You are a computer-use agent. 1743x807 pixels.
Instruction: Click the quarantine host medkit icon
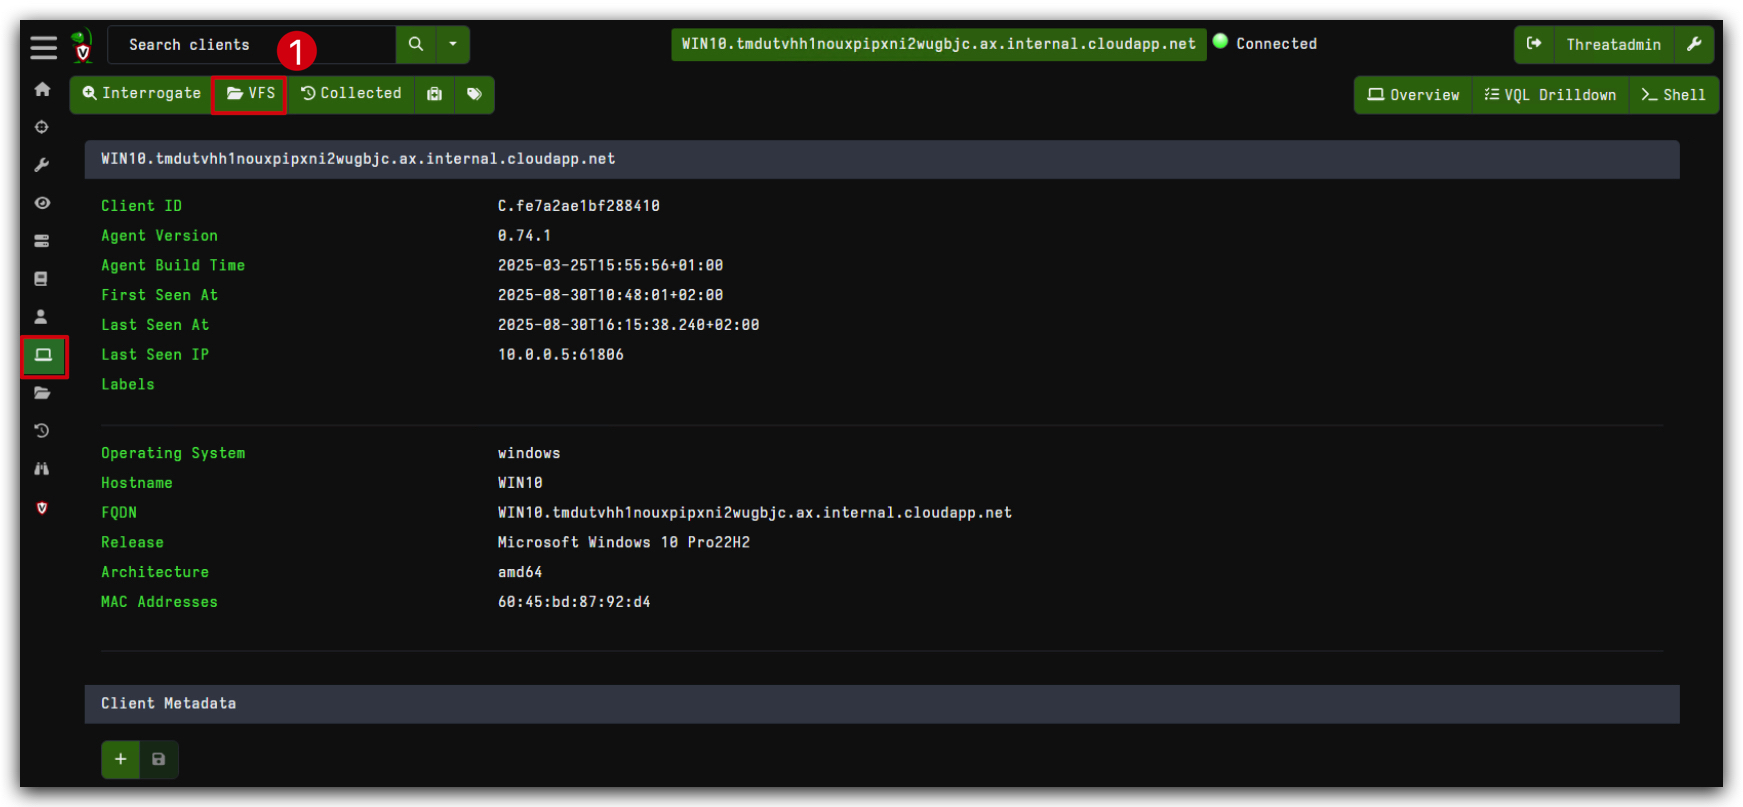coord(434,94)
